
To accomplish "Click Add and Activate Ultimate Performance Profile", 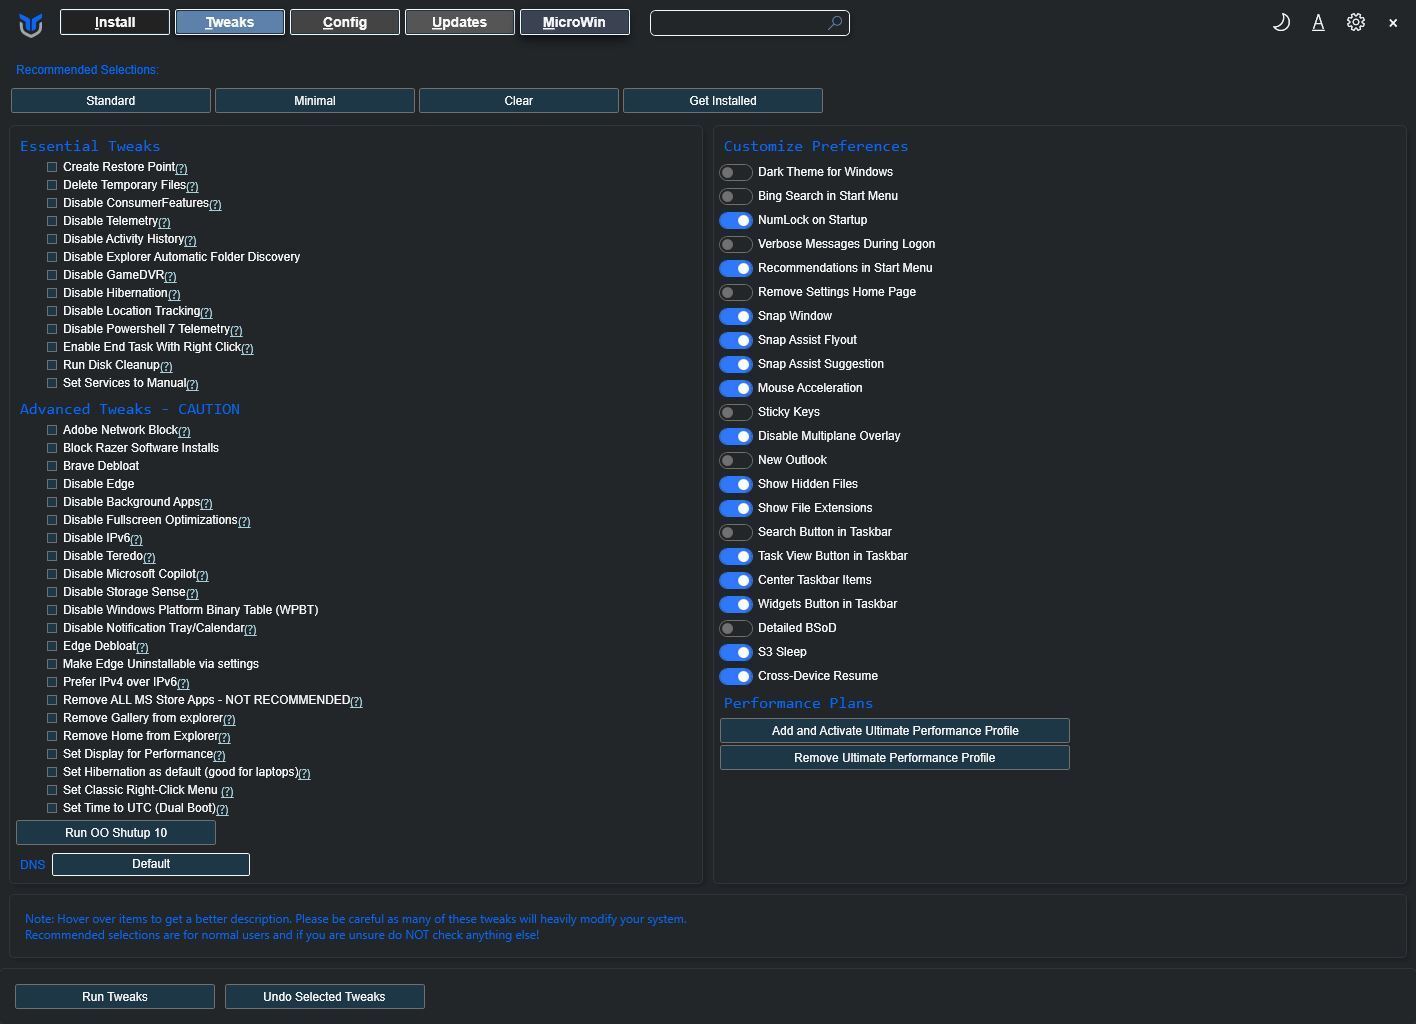I will coord(894,731).
